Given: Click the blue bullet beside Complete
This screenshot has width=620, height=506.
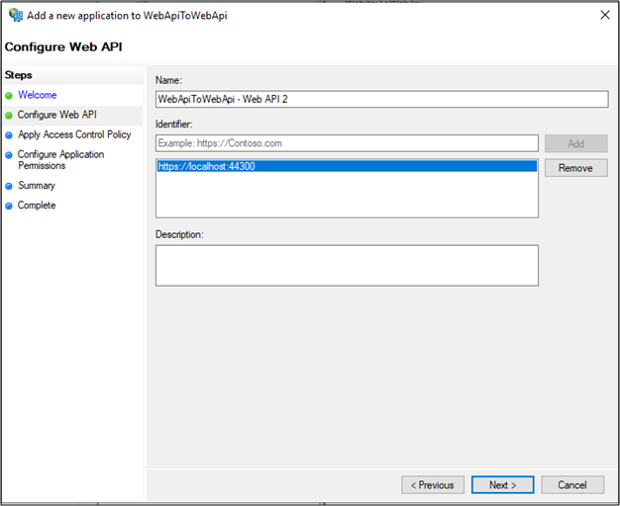Looking at the screenshot, I should pos(9,206).
